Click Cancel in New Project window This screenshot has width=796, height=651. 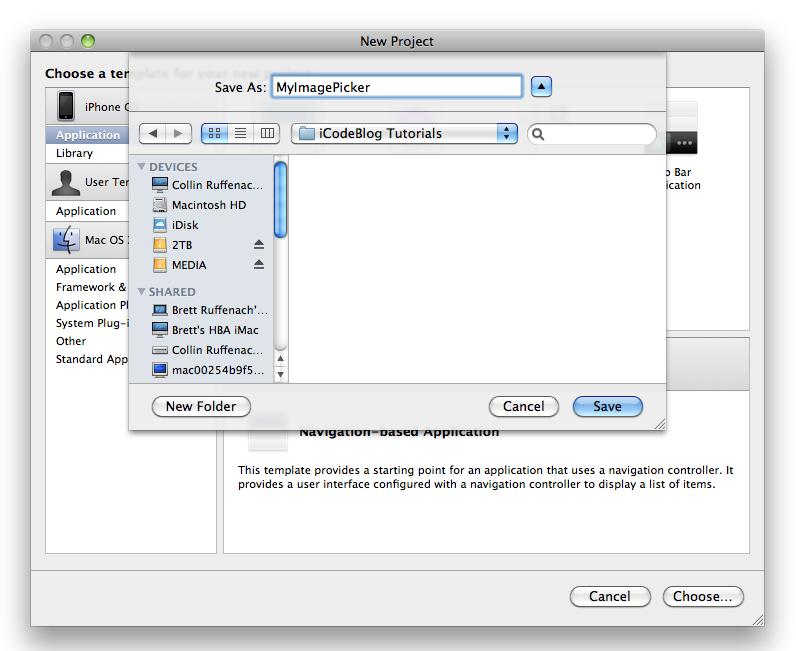click(610, 596)
